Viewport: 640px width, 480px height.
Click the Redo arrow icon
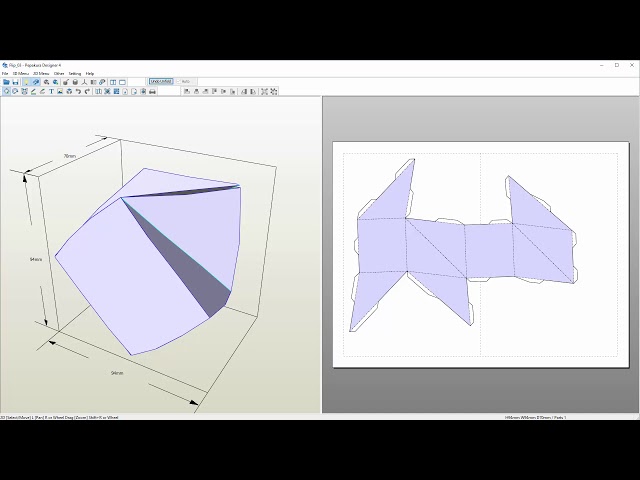pos(87,91)
